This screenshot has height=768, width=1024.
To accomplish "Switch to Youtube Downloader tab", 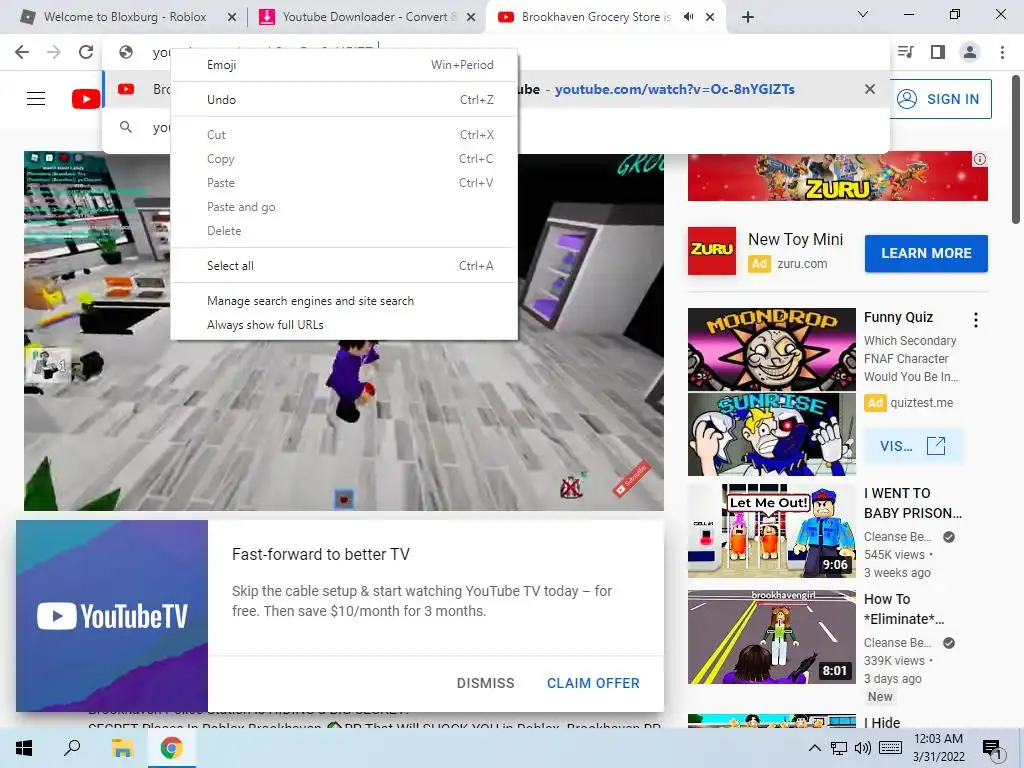I will (369, 17).
